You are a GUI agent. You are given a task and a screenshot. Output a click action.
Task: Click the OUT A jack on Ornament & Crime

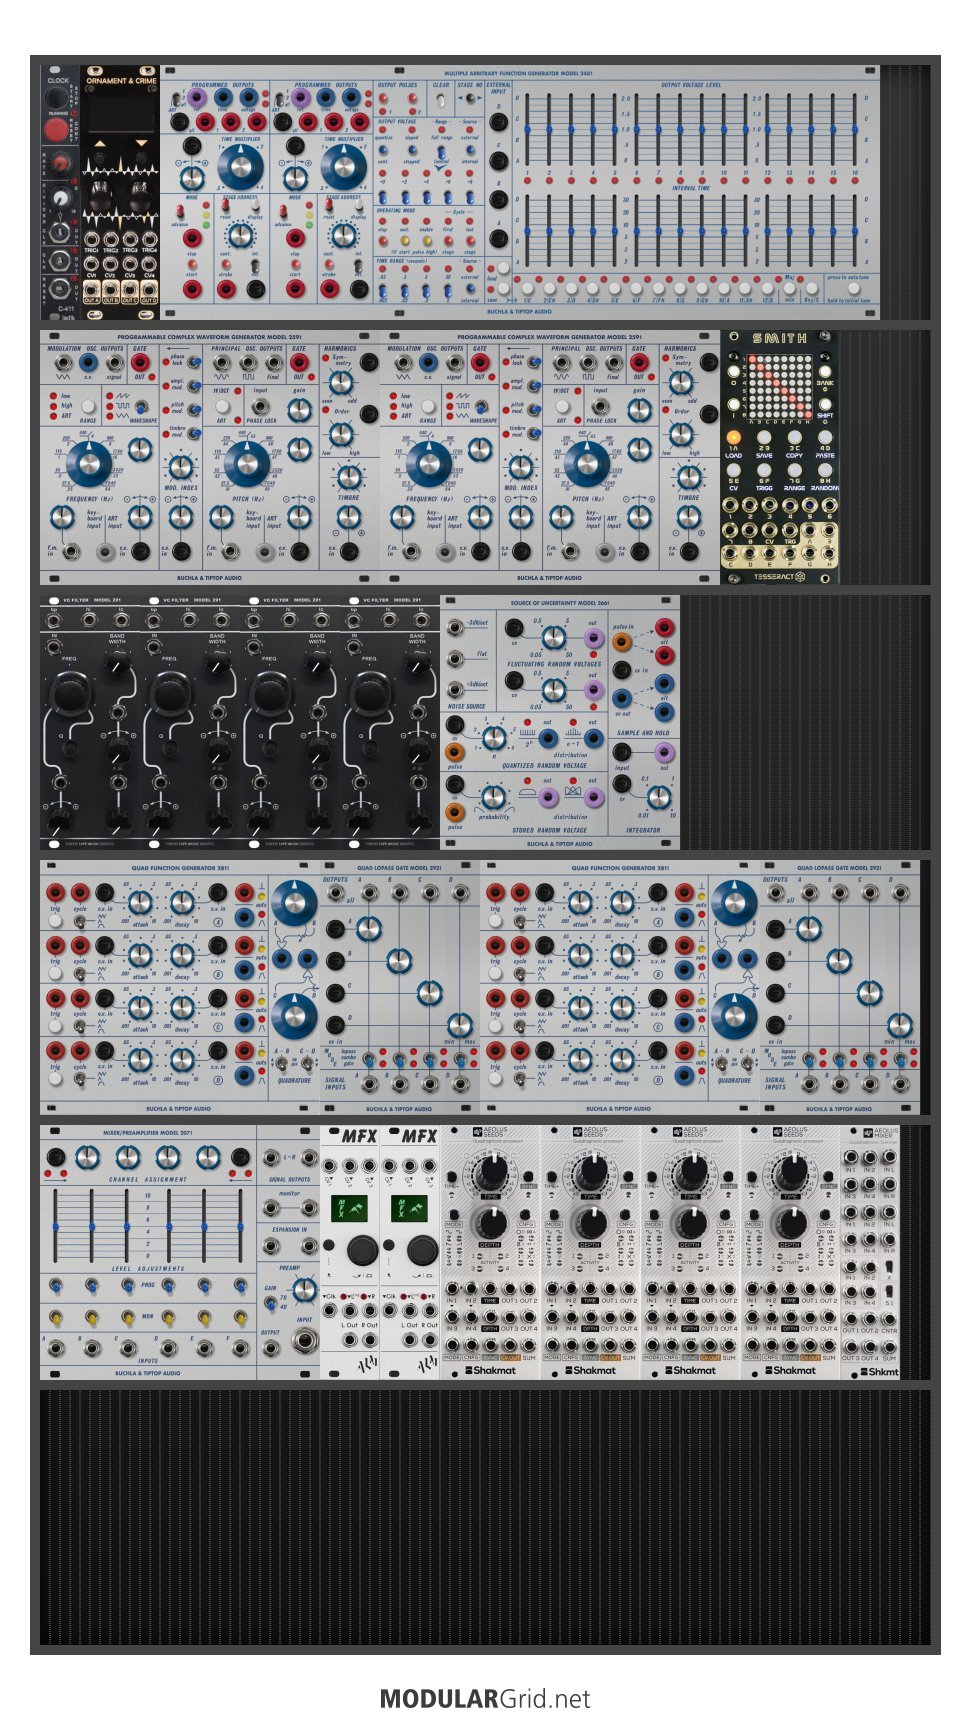91,289
